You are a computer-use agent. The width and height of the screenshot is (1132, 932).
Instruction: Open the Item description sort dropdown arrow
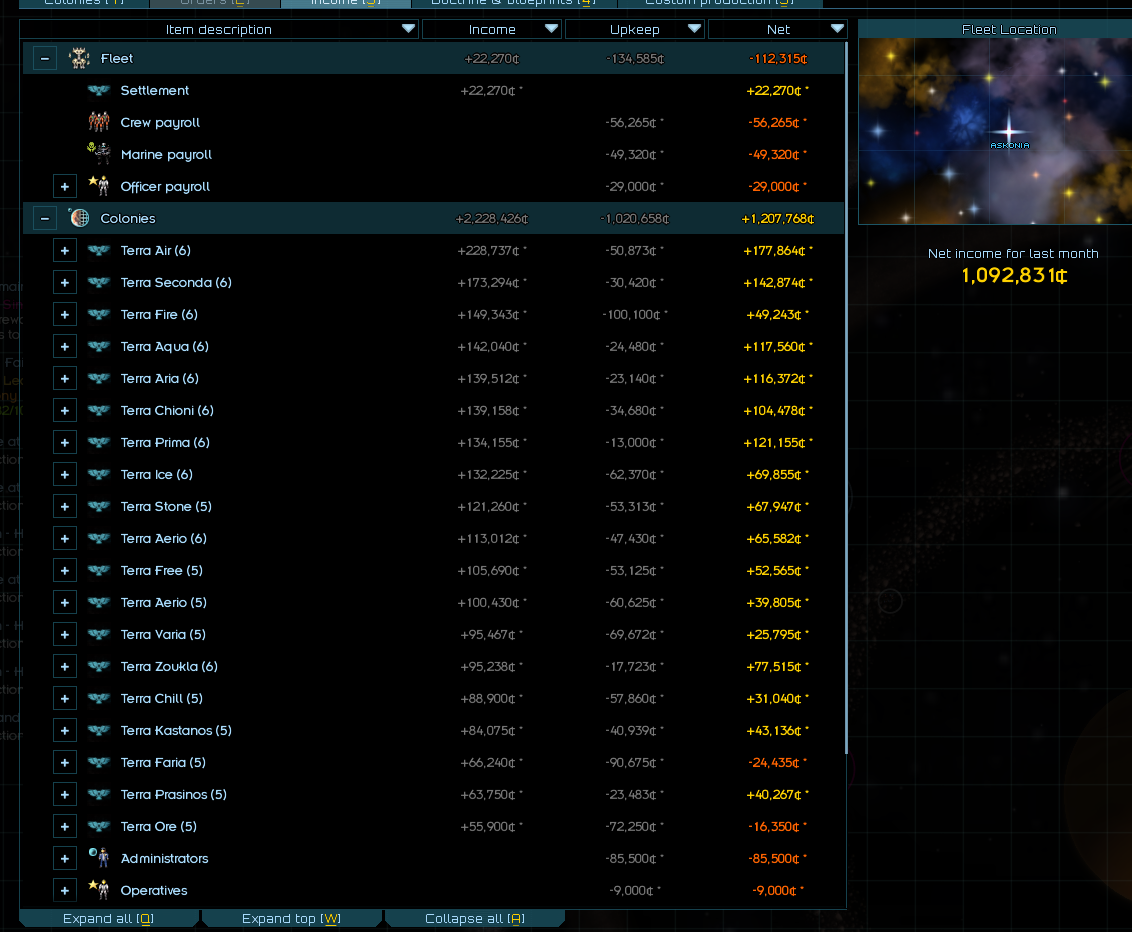click(x=408, y=29)
